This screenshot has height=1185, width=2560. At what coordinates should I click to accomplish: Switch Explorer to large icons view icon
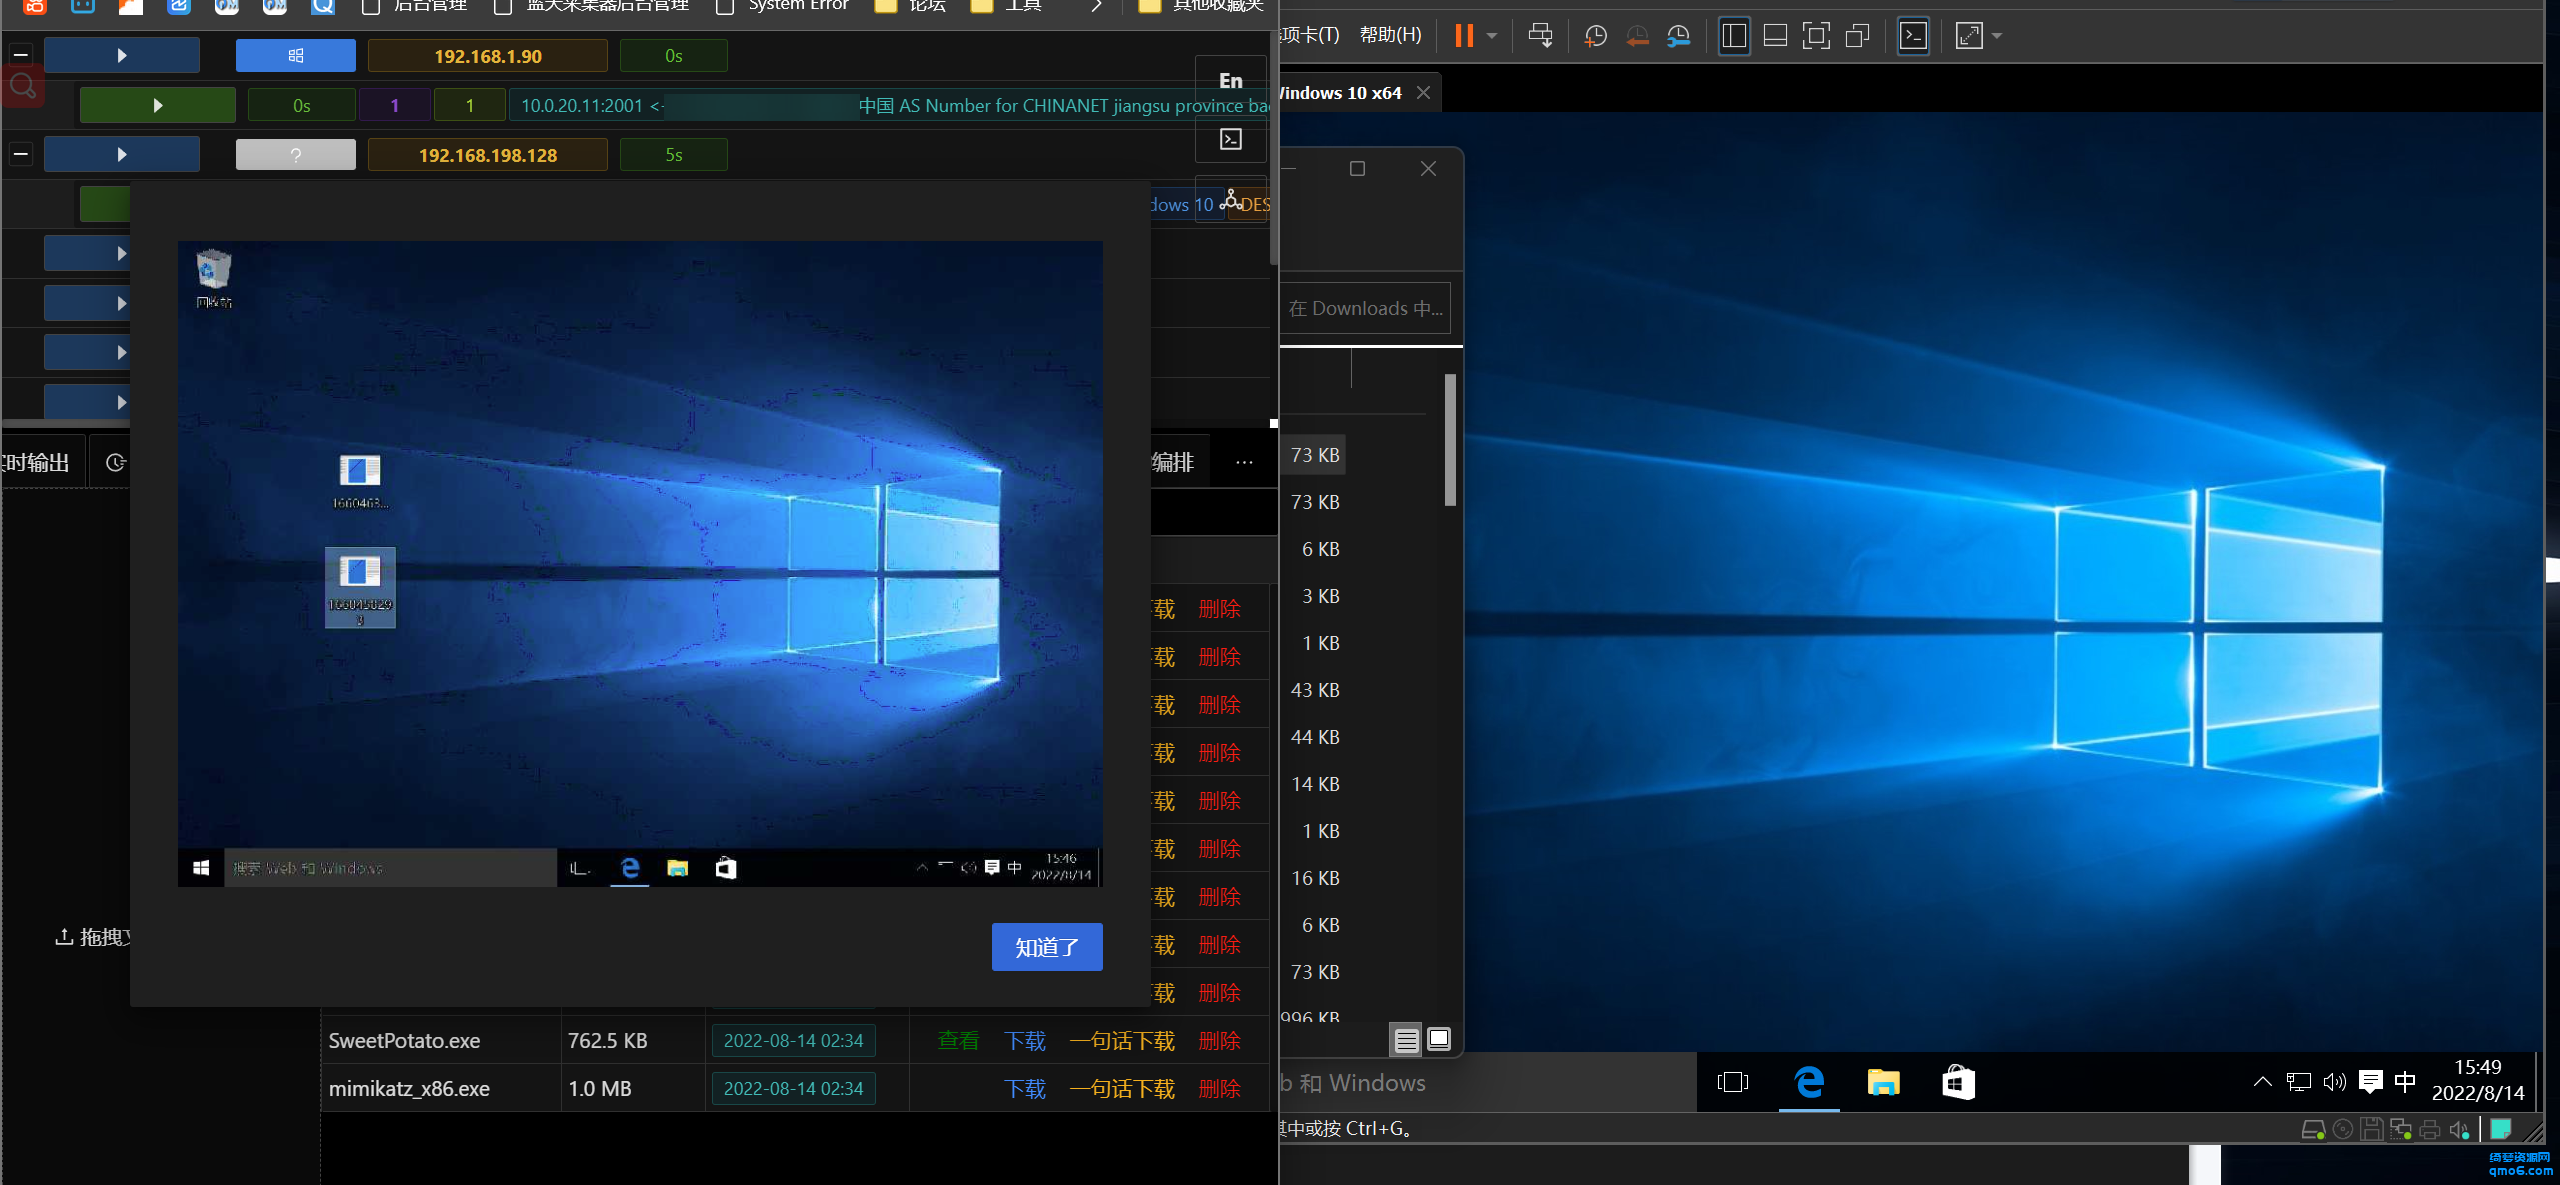coord(1438,1040)
